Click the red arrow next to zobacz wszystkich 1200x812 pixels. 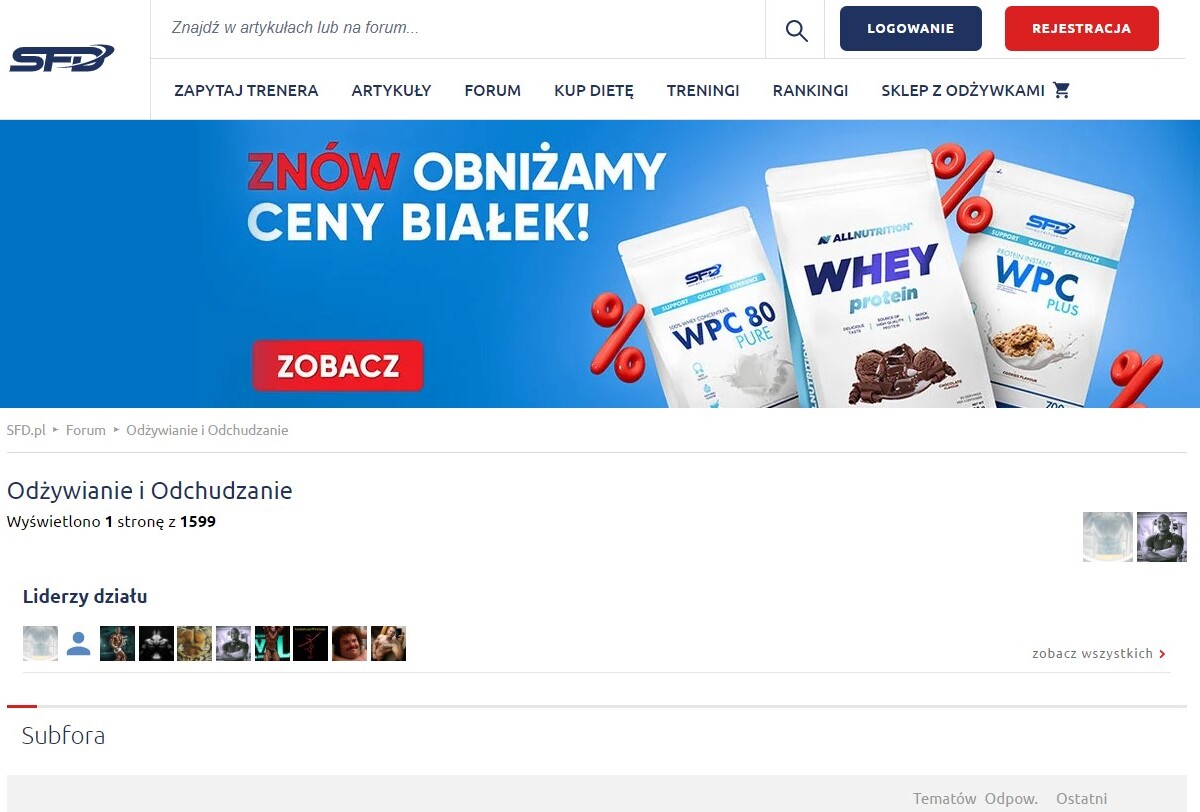coord(1162,654)
